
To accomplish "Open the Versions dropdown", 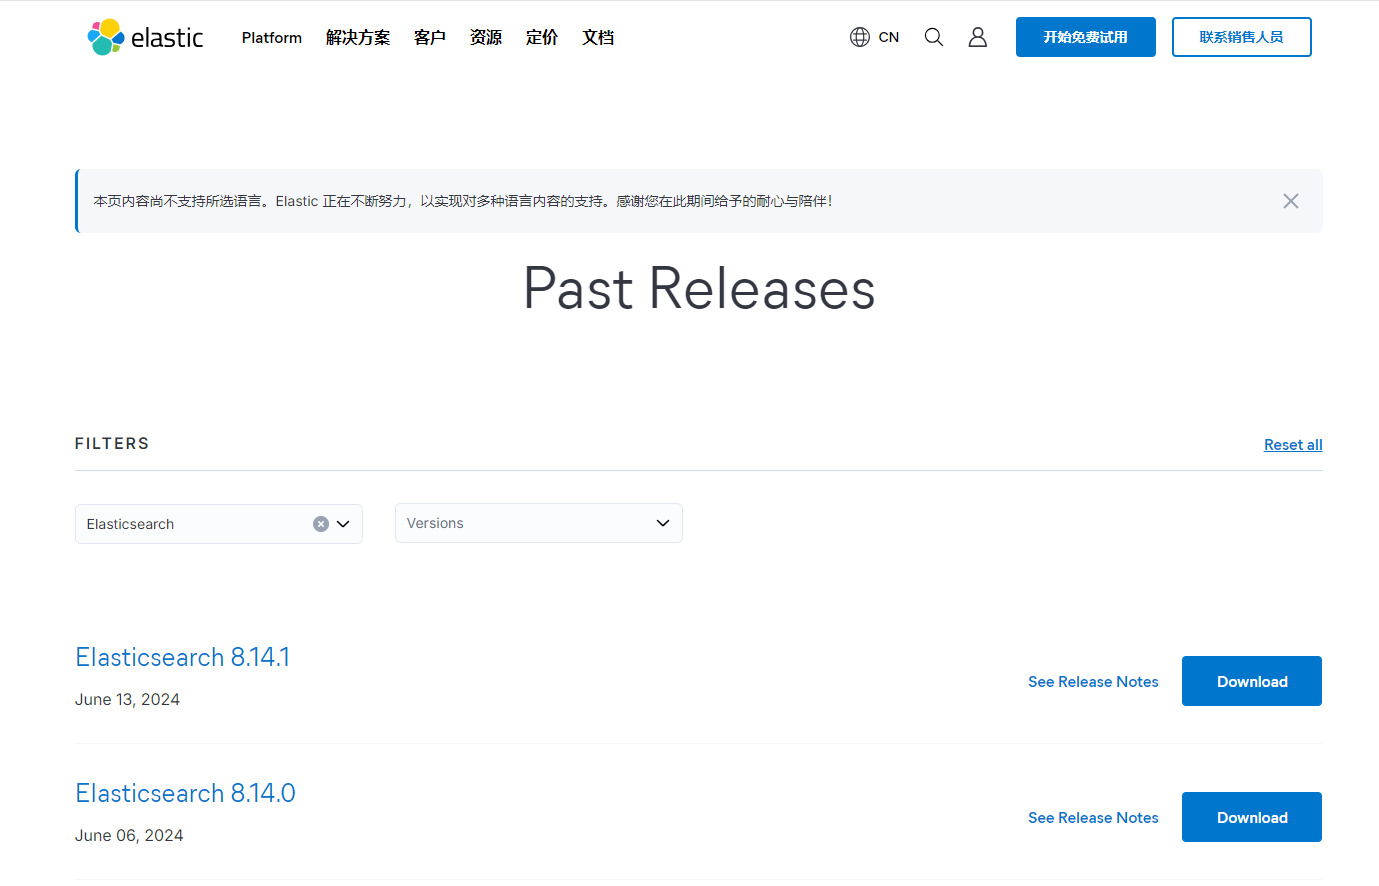I will tap(539, 523).
